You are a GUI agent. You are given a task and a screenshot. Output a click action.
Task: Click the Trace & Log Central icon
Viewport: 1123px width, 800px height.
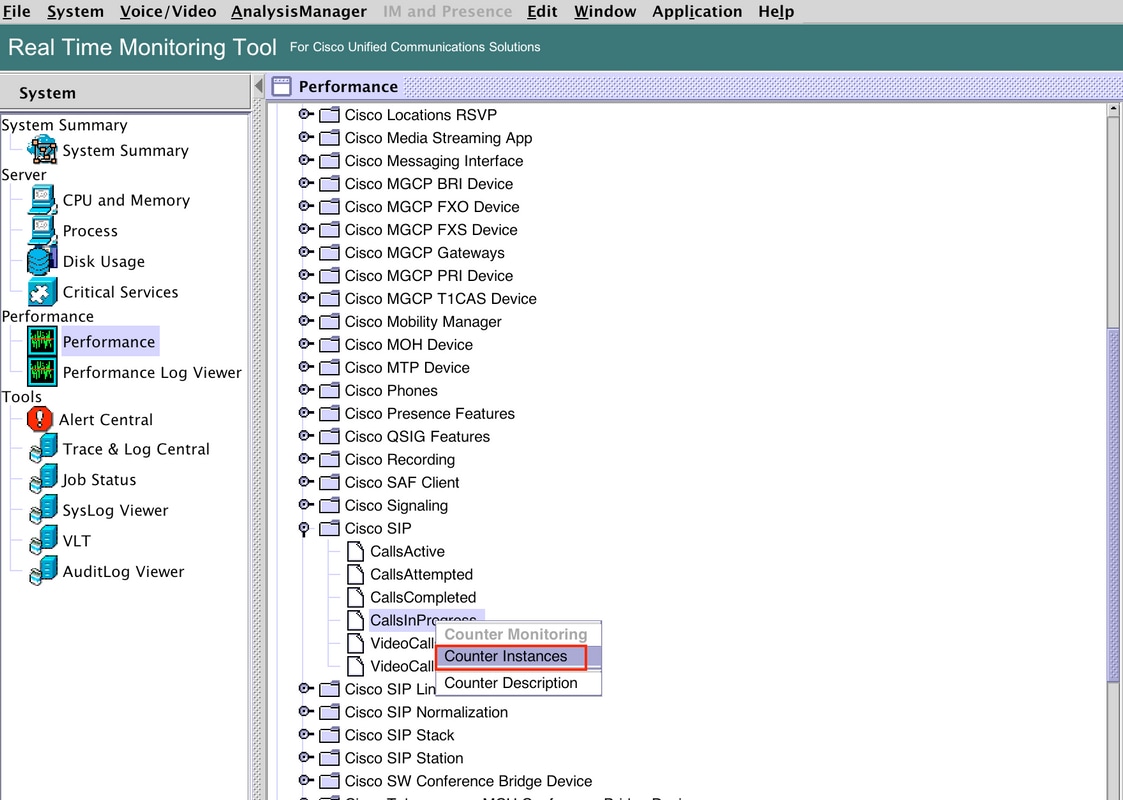click(43, 448)
